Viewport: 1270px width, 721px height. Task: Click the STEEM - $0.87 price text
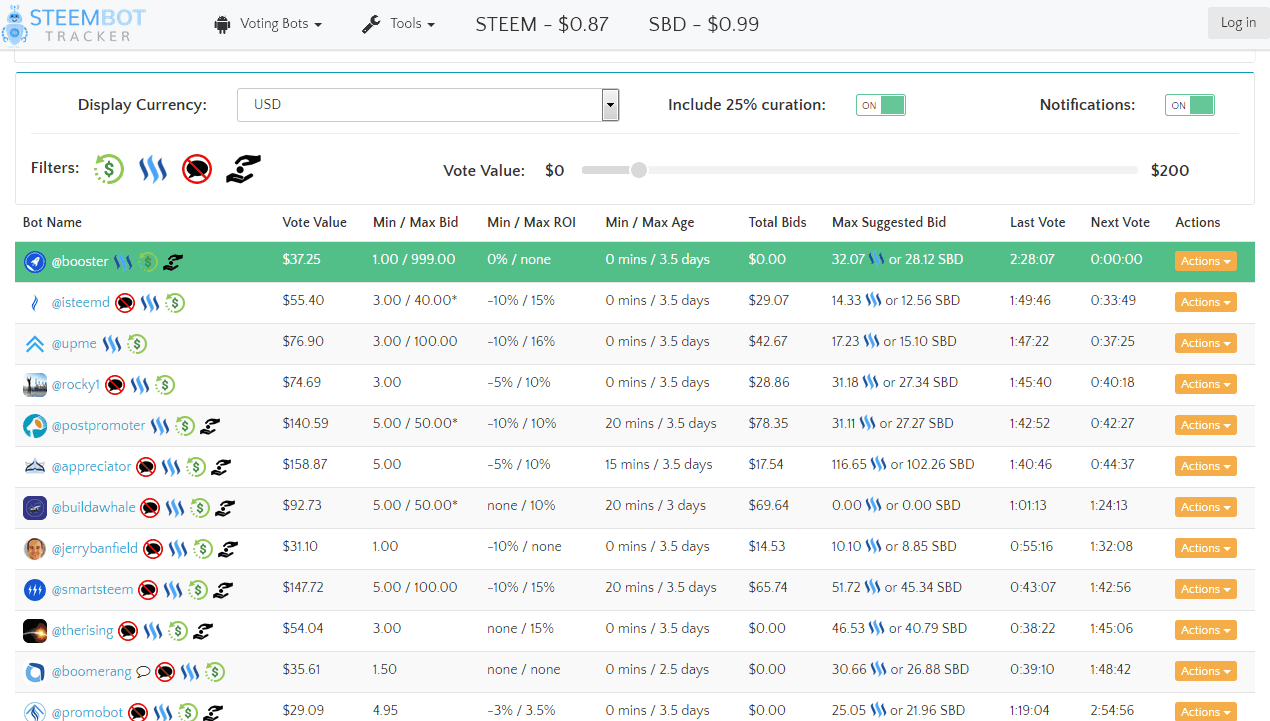[x=542, y=24]
